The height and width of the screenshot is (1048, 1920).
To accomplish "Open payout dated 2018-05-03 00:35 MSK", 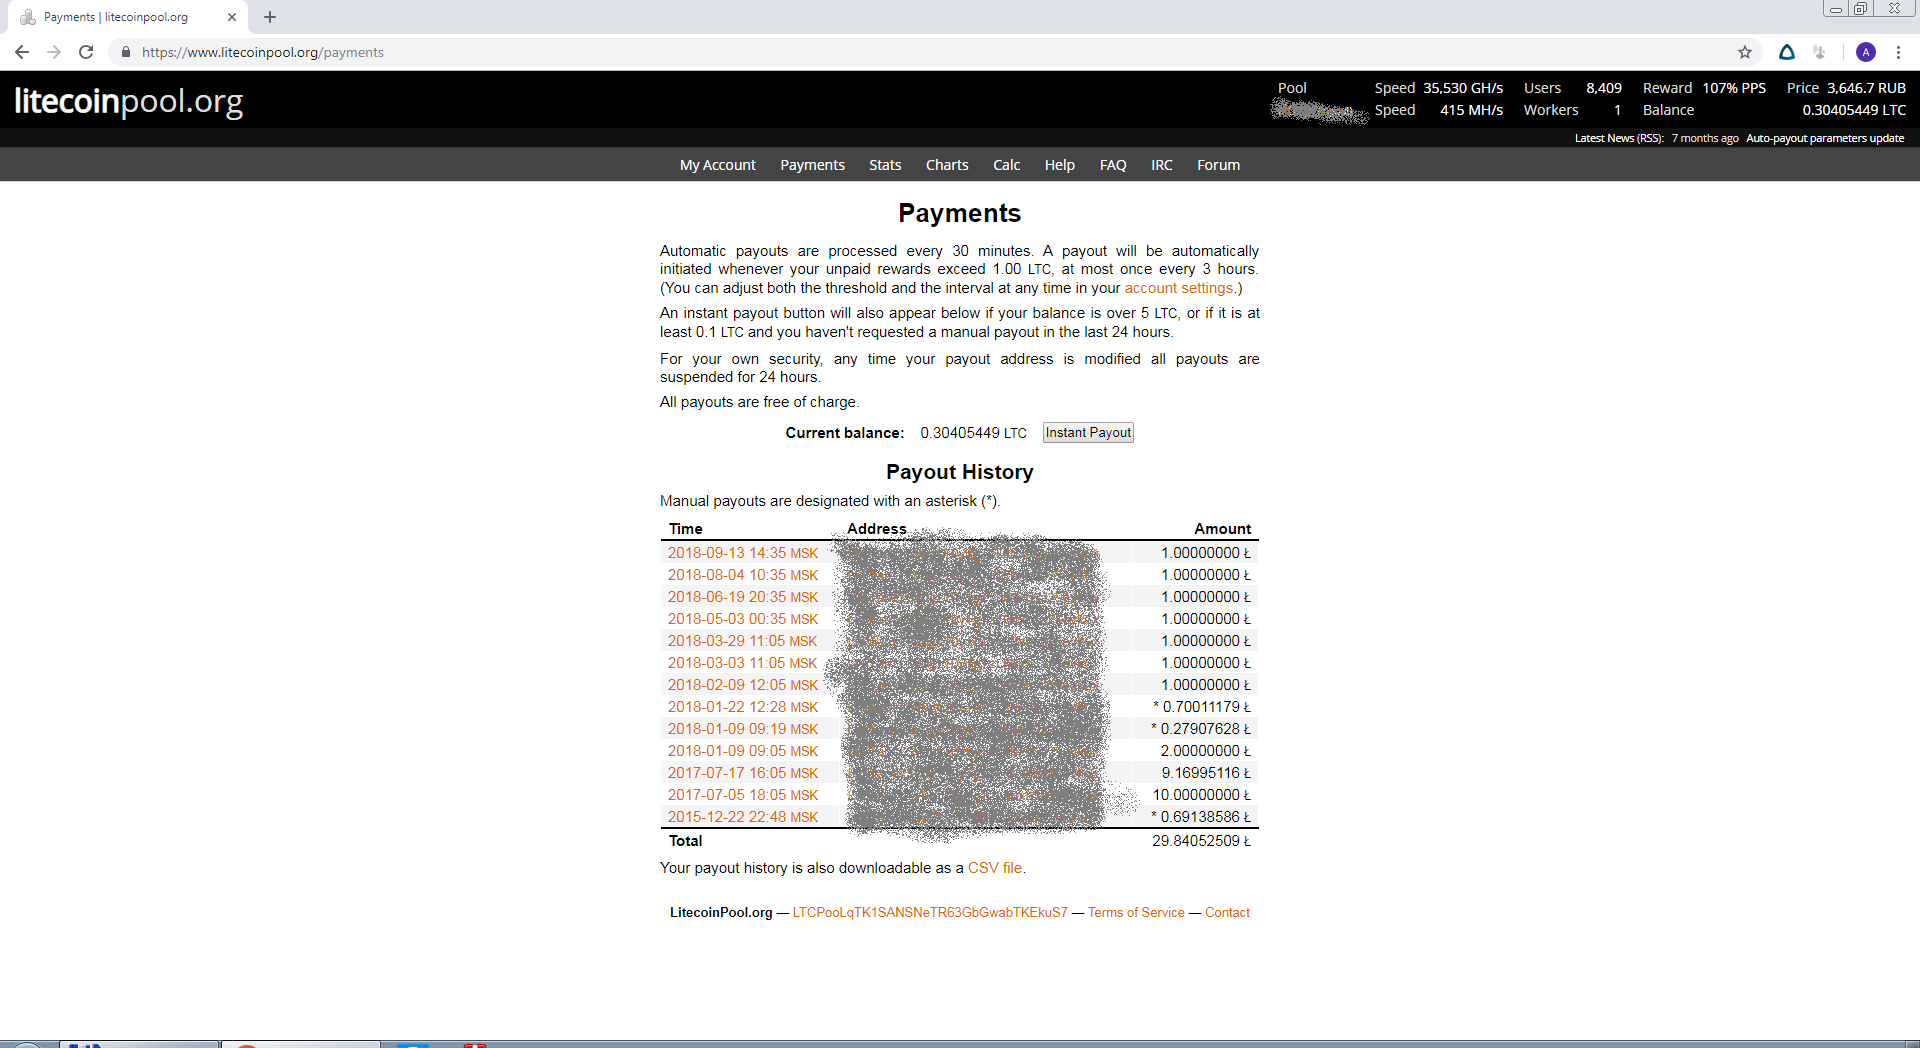I will tap(743, 619).
